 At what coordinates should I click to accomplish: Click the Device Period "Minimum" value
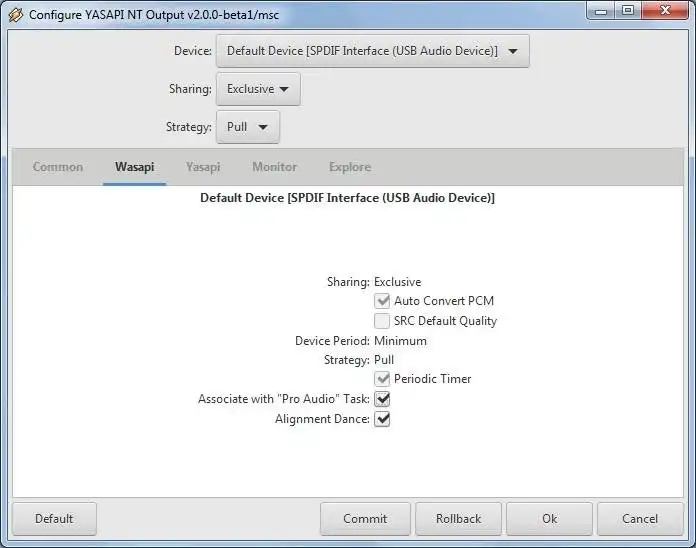coord(400,341)
